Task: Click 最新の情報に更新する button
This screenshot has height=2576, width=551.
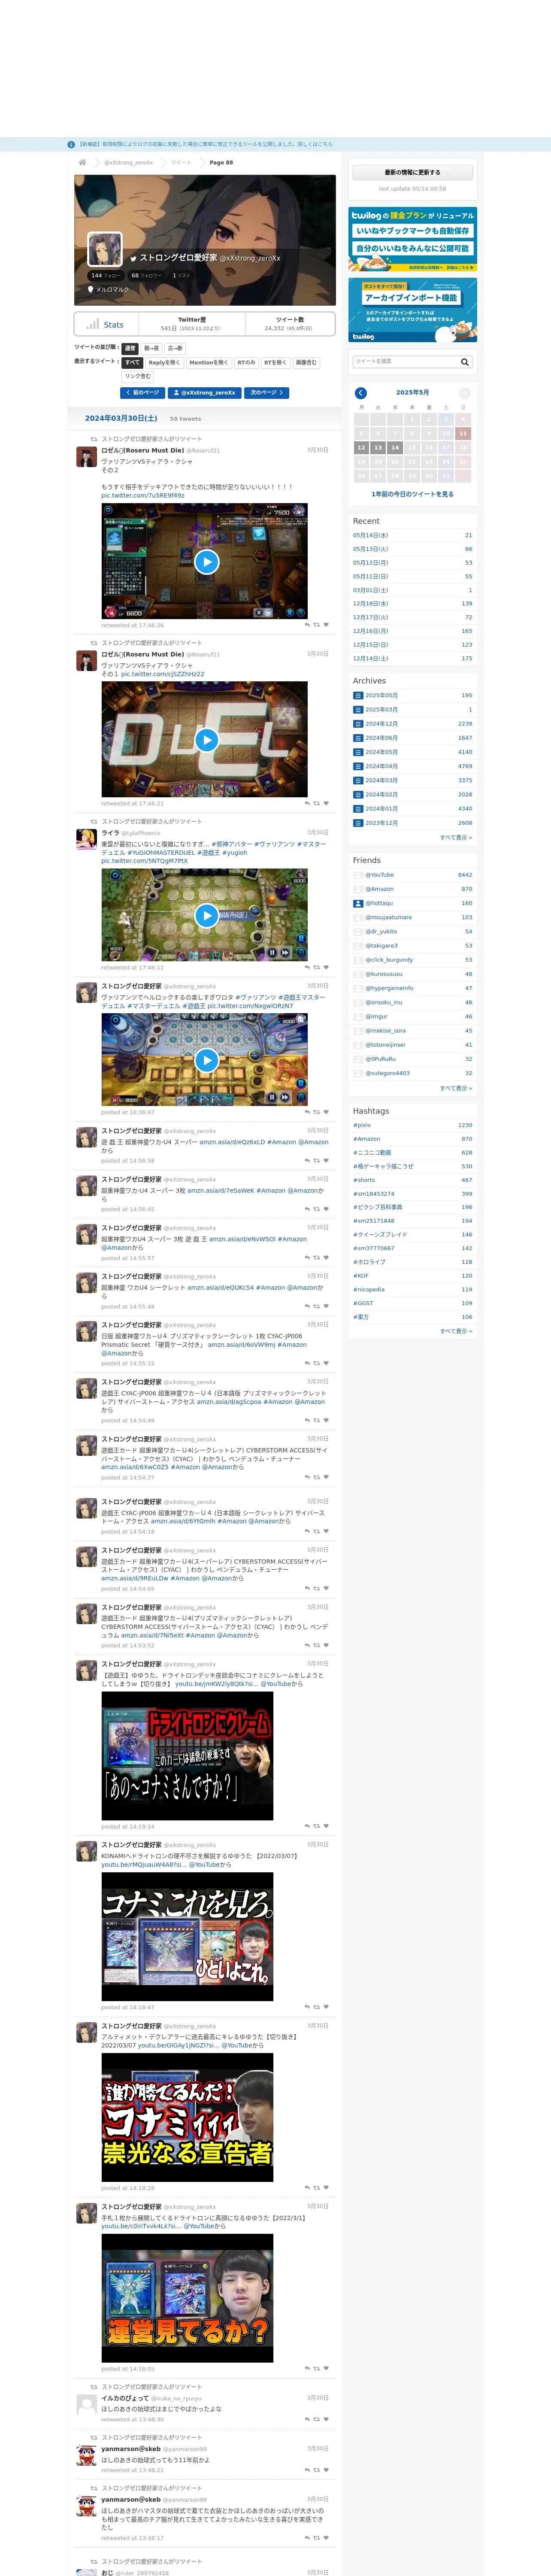Action: pos(412,173)
